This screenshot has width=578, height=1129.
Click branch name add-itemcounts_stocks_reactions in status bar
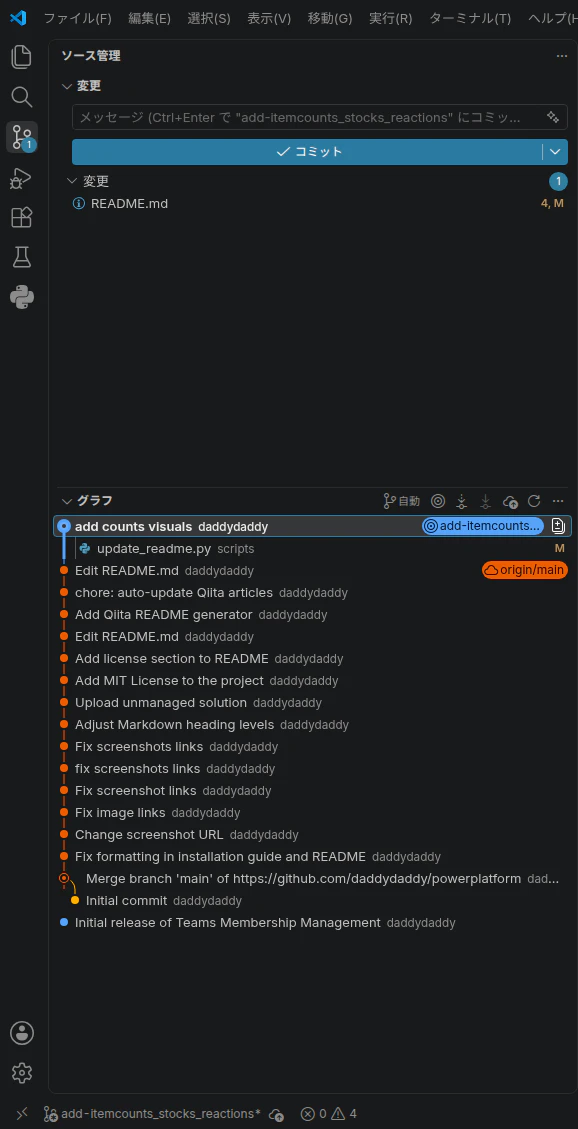pos(153,1114)
